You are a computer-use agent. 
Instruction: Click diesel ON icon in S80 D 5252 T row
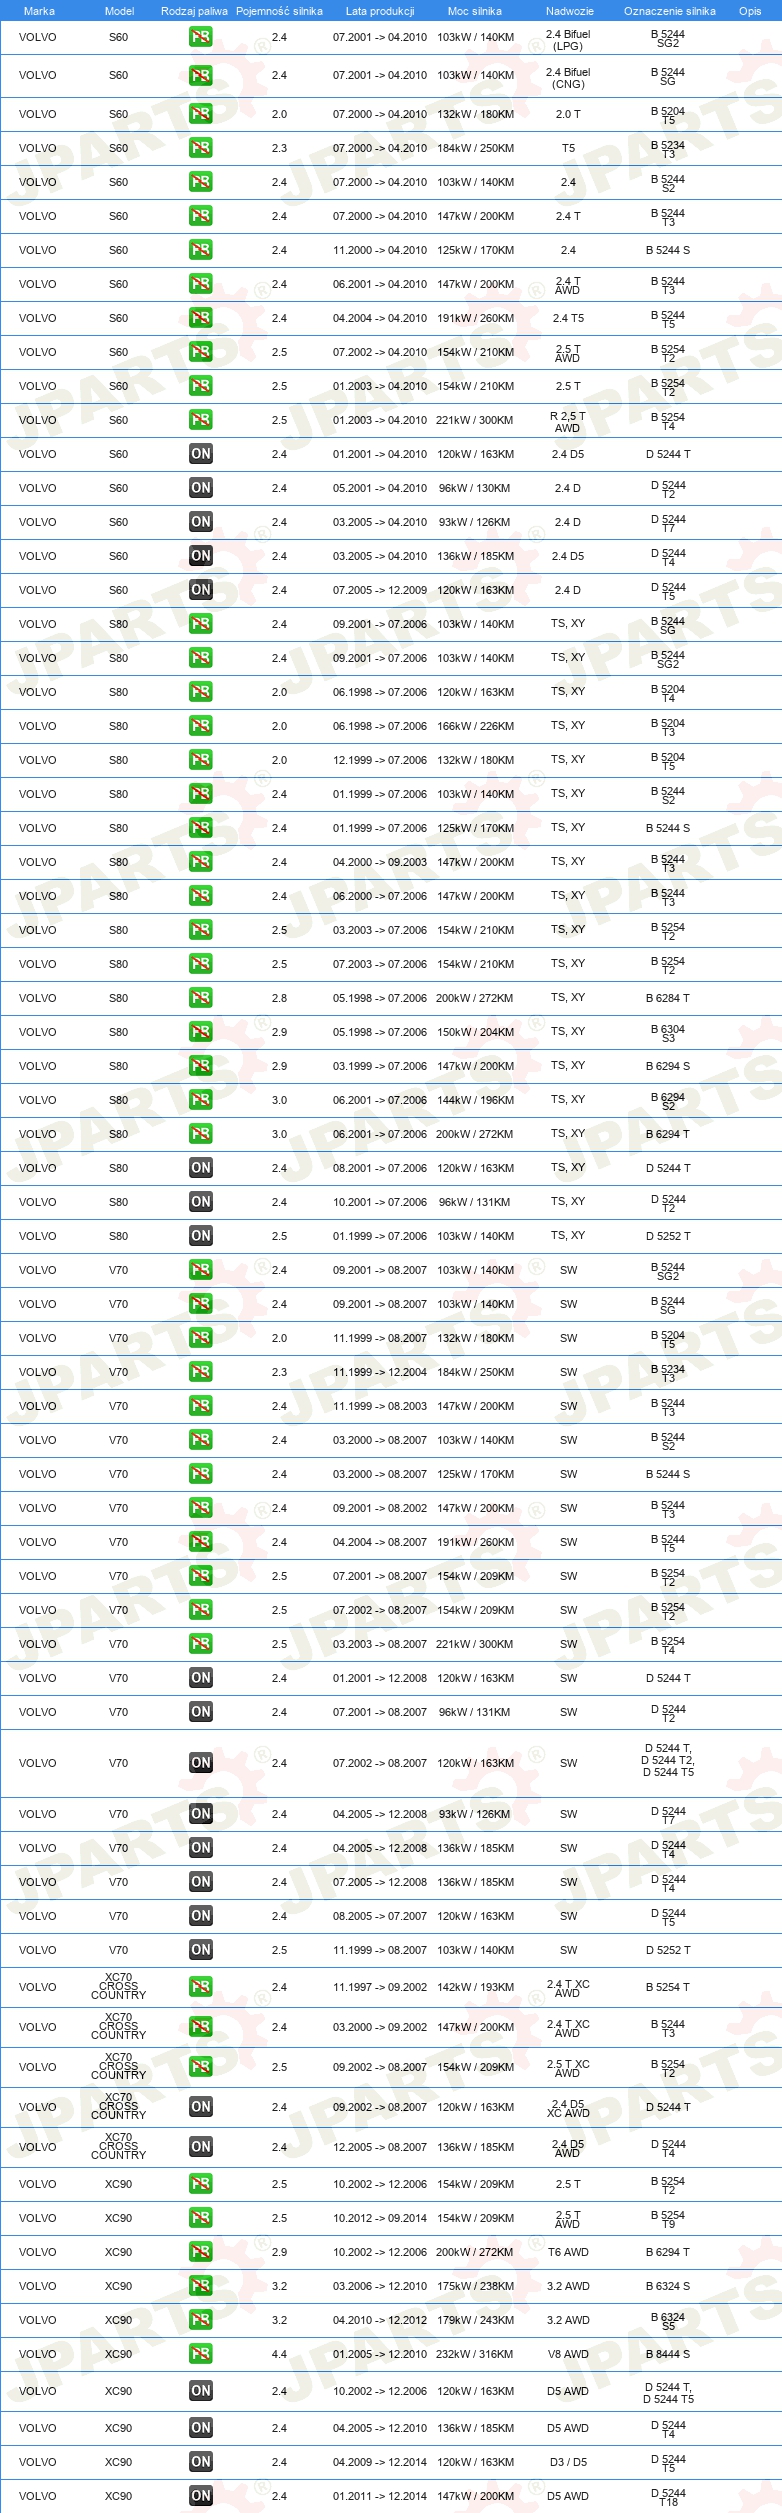pyautogui.click(x=201, y=1236)
